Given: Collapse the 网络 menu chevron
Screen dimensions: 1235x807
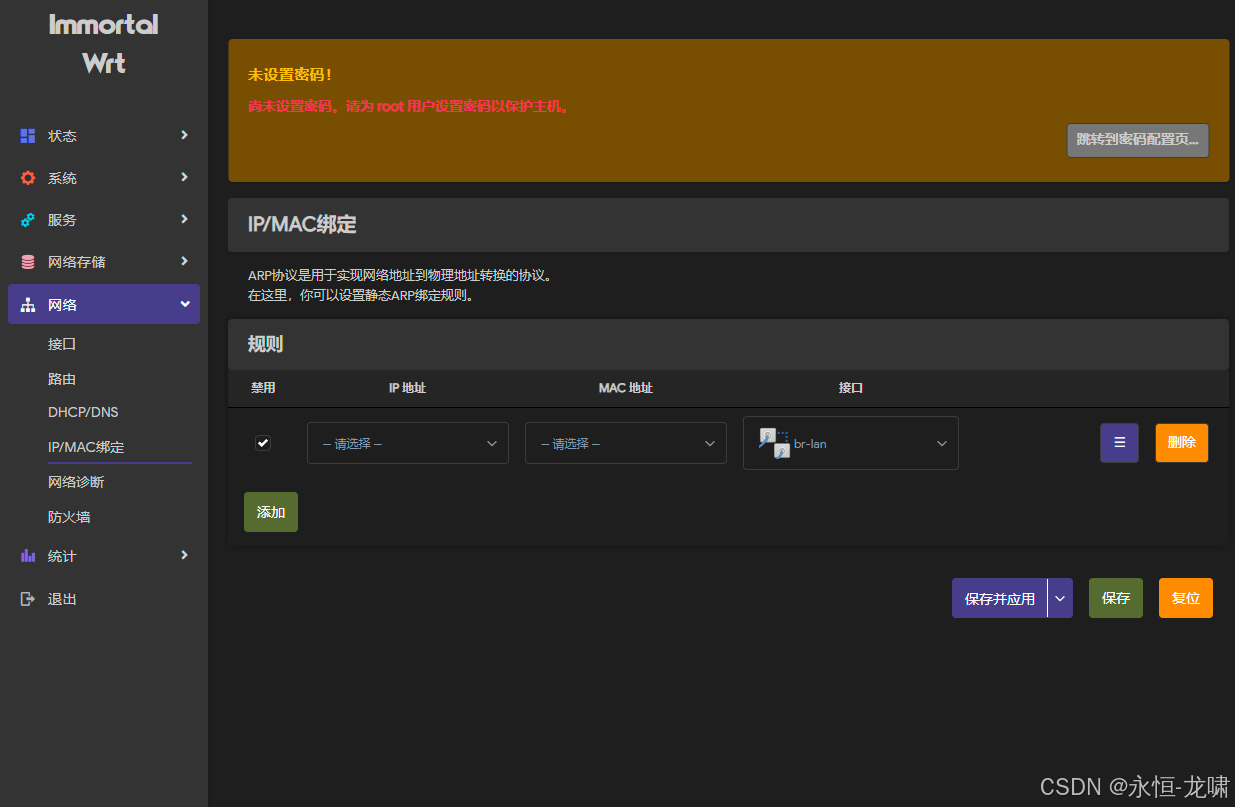Looking at the screenshot, I should point(184,304).
